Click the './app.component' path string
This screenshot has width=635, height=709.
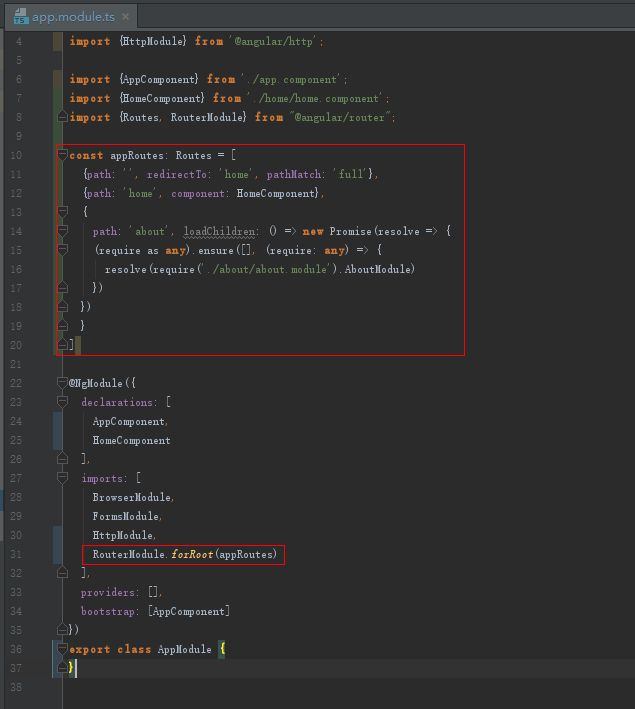(x=294, y=80)
